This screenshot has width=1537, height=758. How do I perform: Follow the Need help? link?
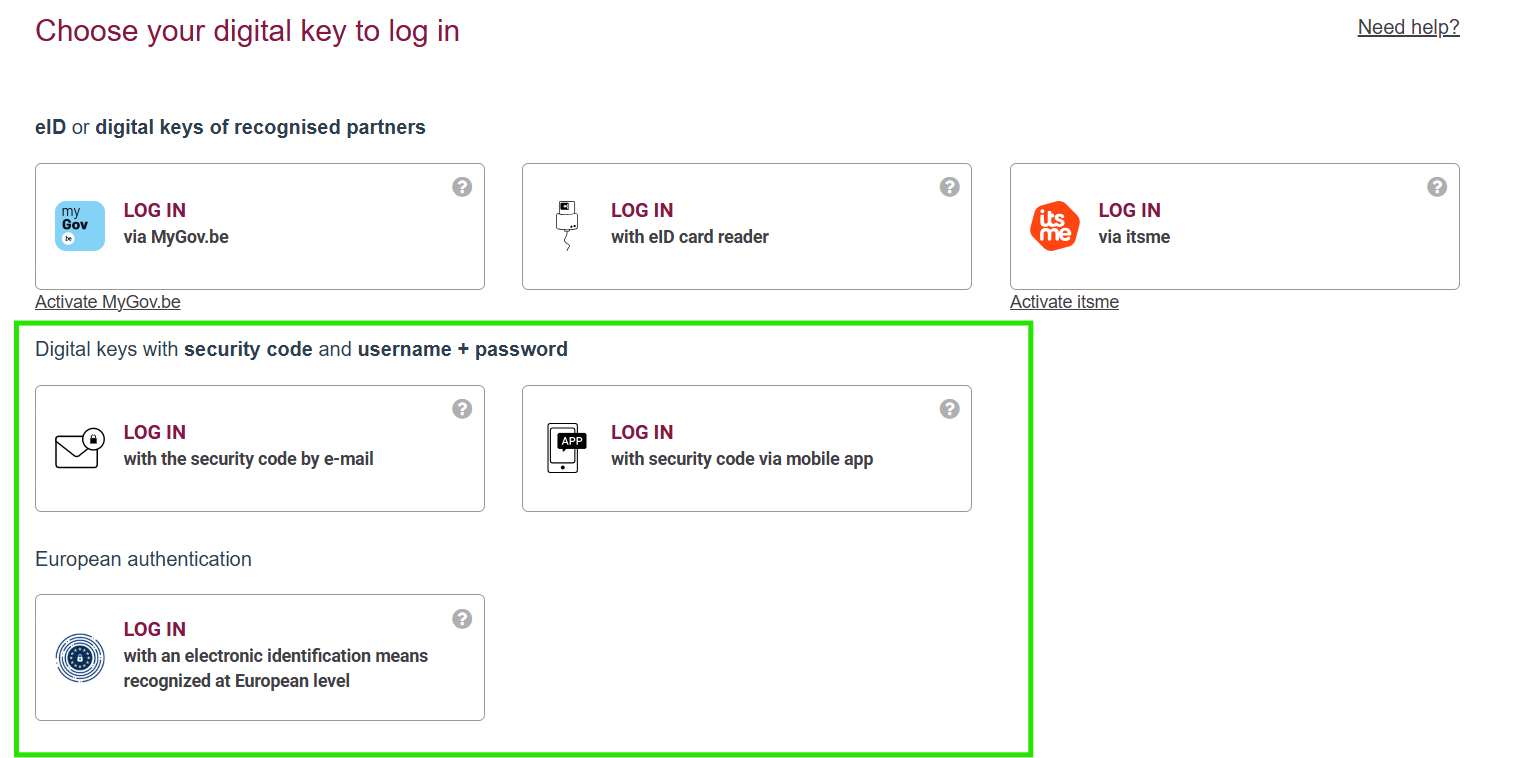[x=1408, y=28]
